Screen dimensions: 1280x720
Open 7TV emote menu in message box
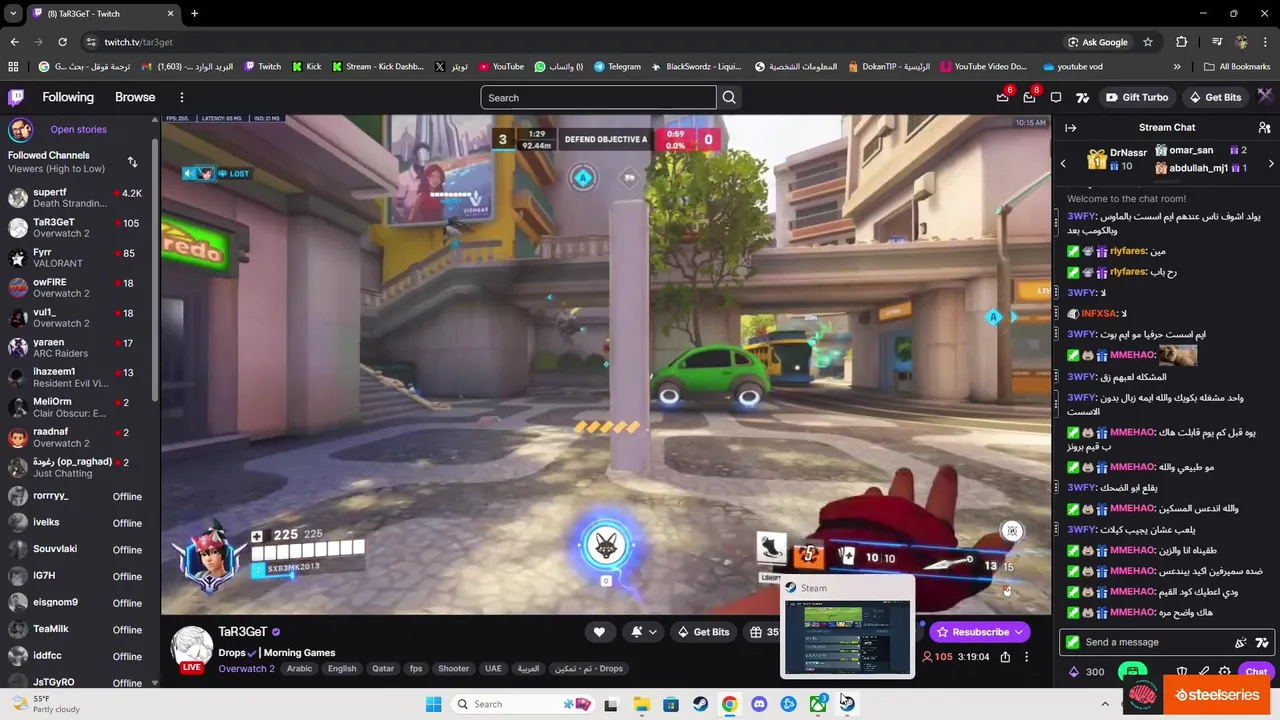tap(1262, 642)
